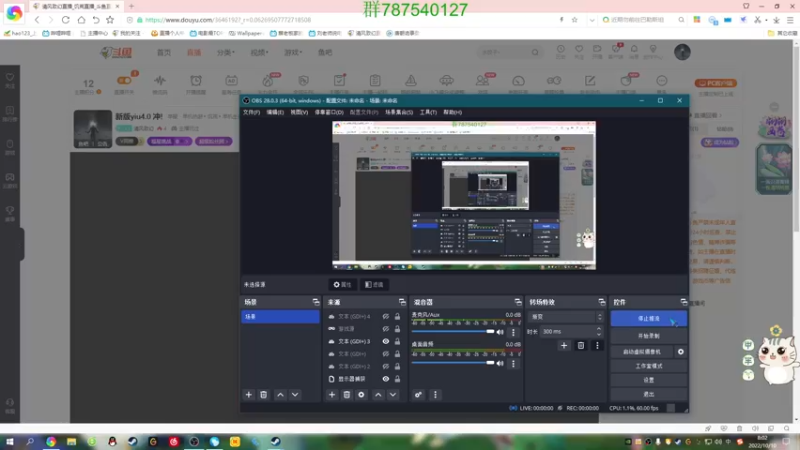Open source properties gear in Sources toolbar
The height and width of the screenshot is (450, 800).
click(x=361, y=394)
